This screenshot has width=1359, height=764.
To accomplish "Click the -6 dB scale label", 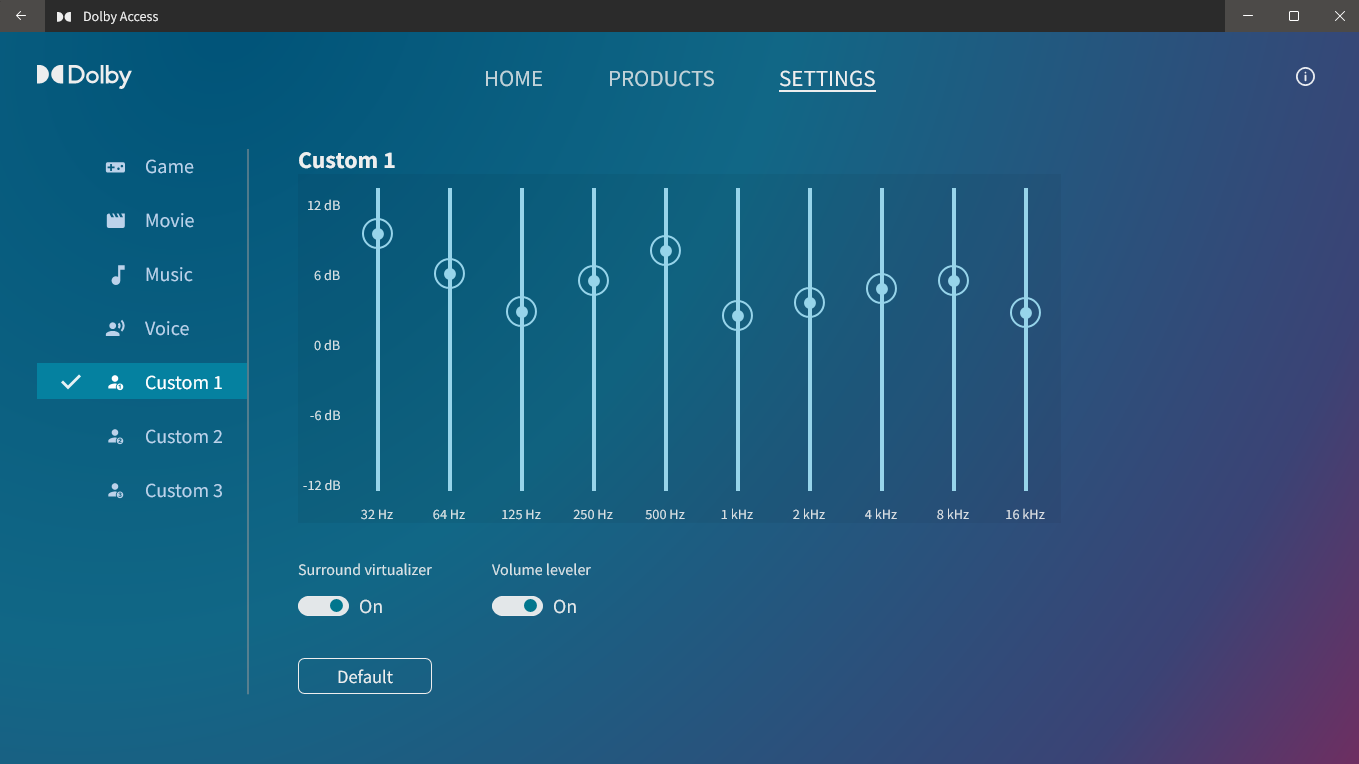I will pyautogui.click(x=325, y=416).
